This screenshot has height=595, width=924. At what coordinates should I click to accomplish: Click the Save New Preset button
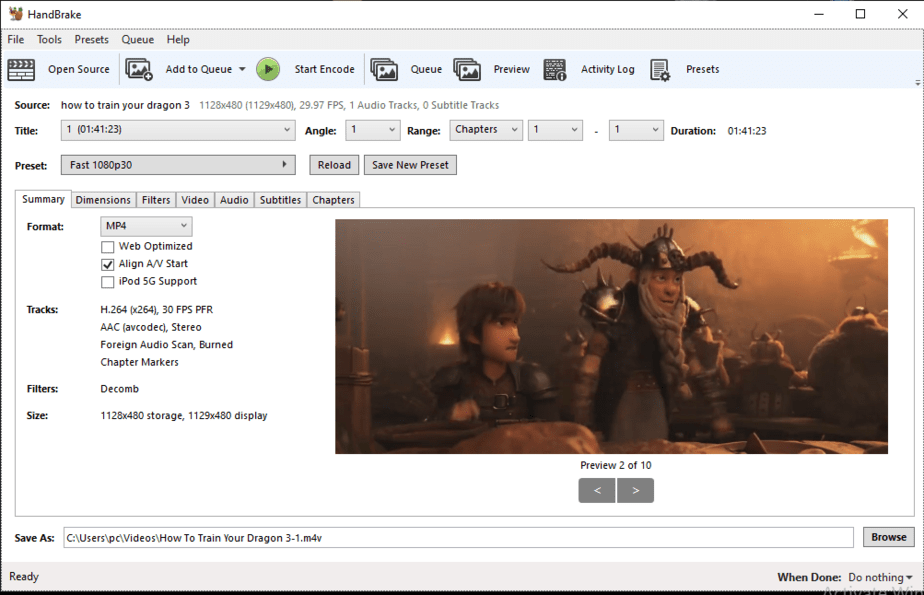pyautogui.click(x=410, y=165)
